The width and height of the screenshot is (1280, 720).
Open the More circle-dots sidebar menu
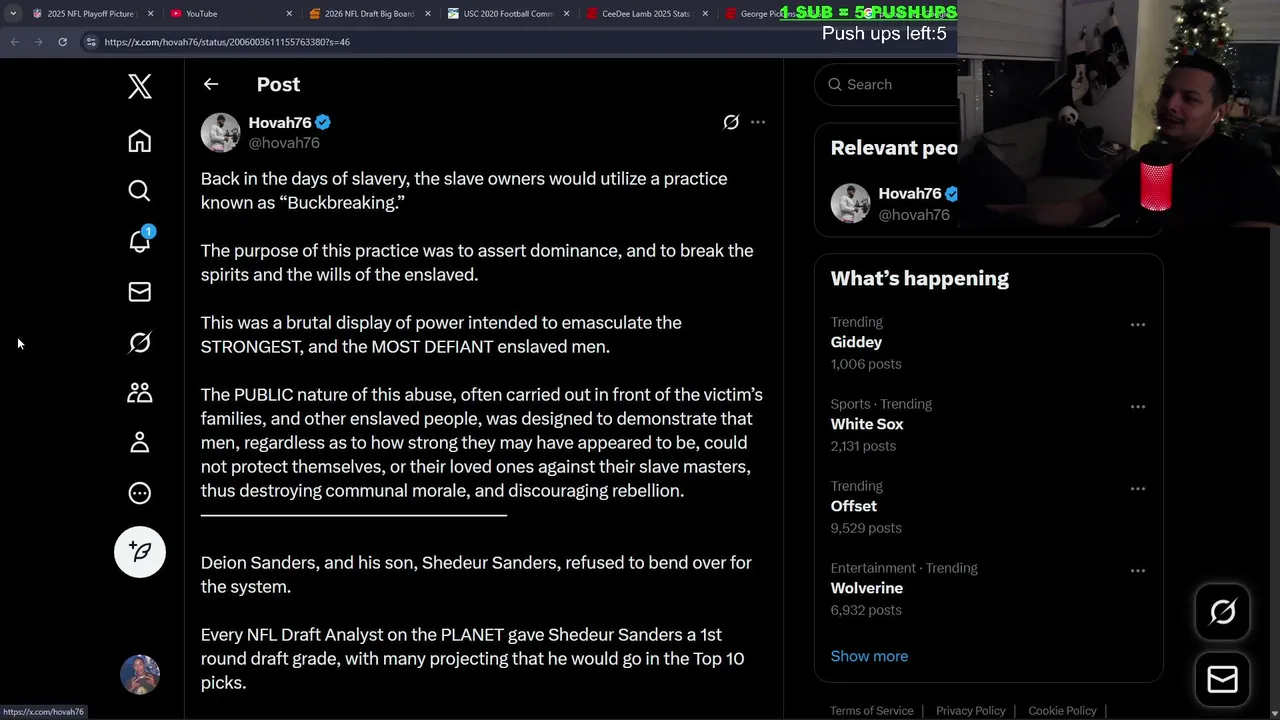click(x=140, y=493)
